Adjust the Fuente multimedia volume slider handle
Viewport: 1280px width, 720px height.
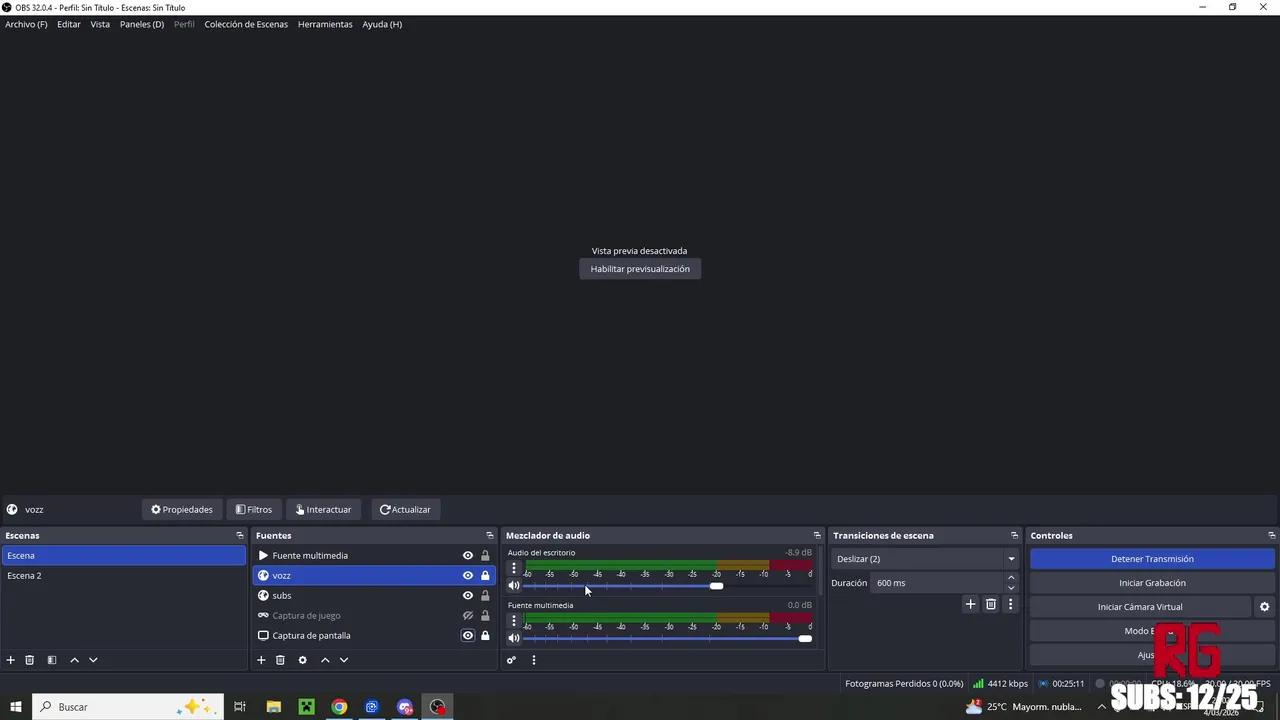tap(805, 638)
